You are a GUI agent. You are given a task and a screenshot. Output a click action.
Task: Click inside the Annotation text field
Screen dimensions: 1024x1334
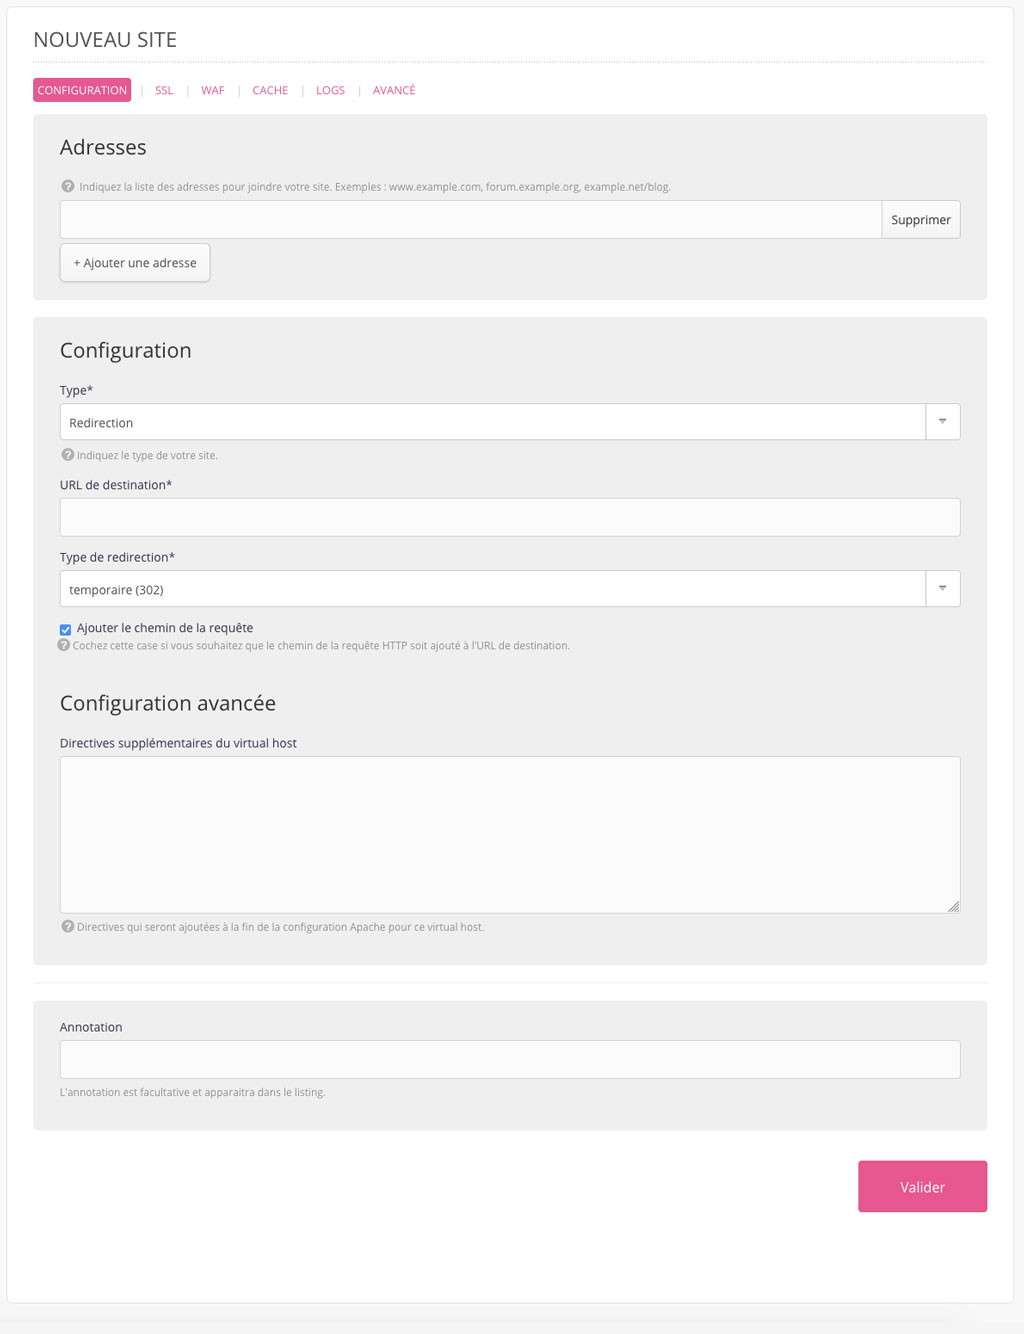click(510, 1059)
